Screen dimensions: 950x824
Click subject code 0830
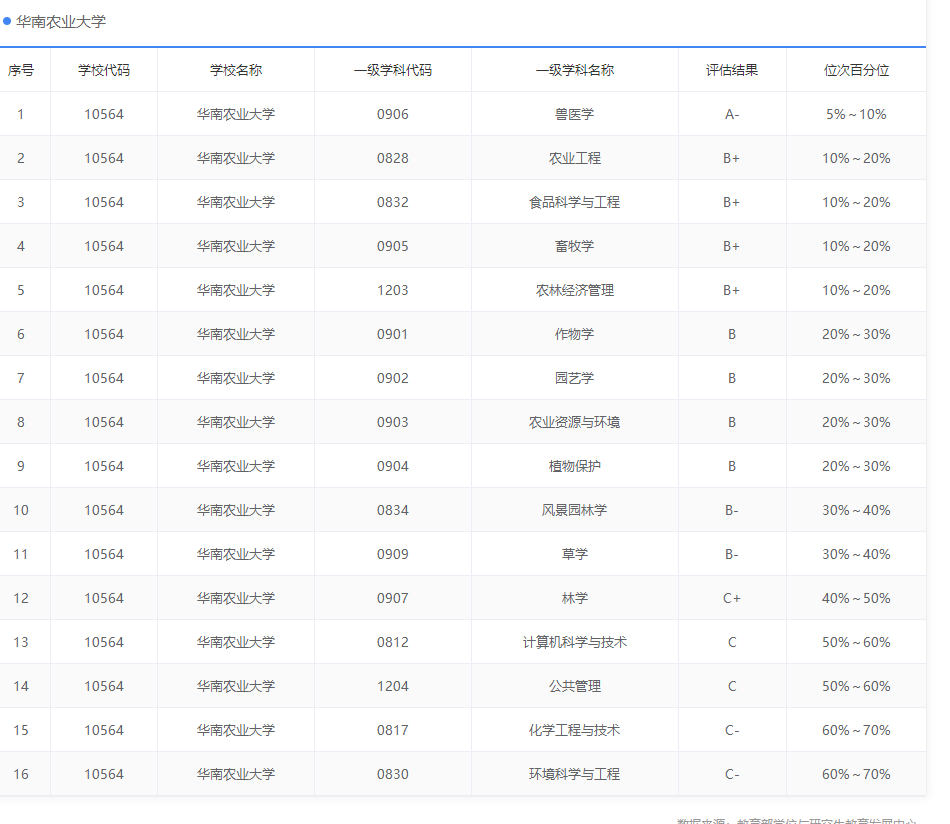point(393,774)
